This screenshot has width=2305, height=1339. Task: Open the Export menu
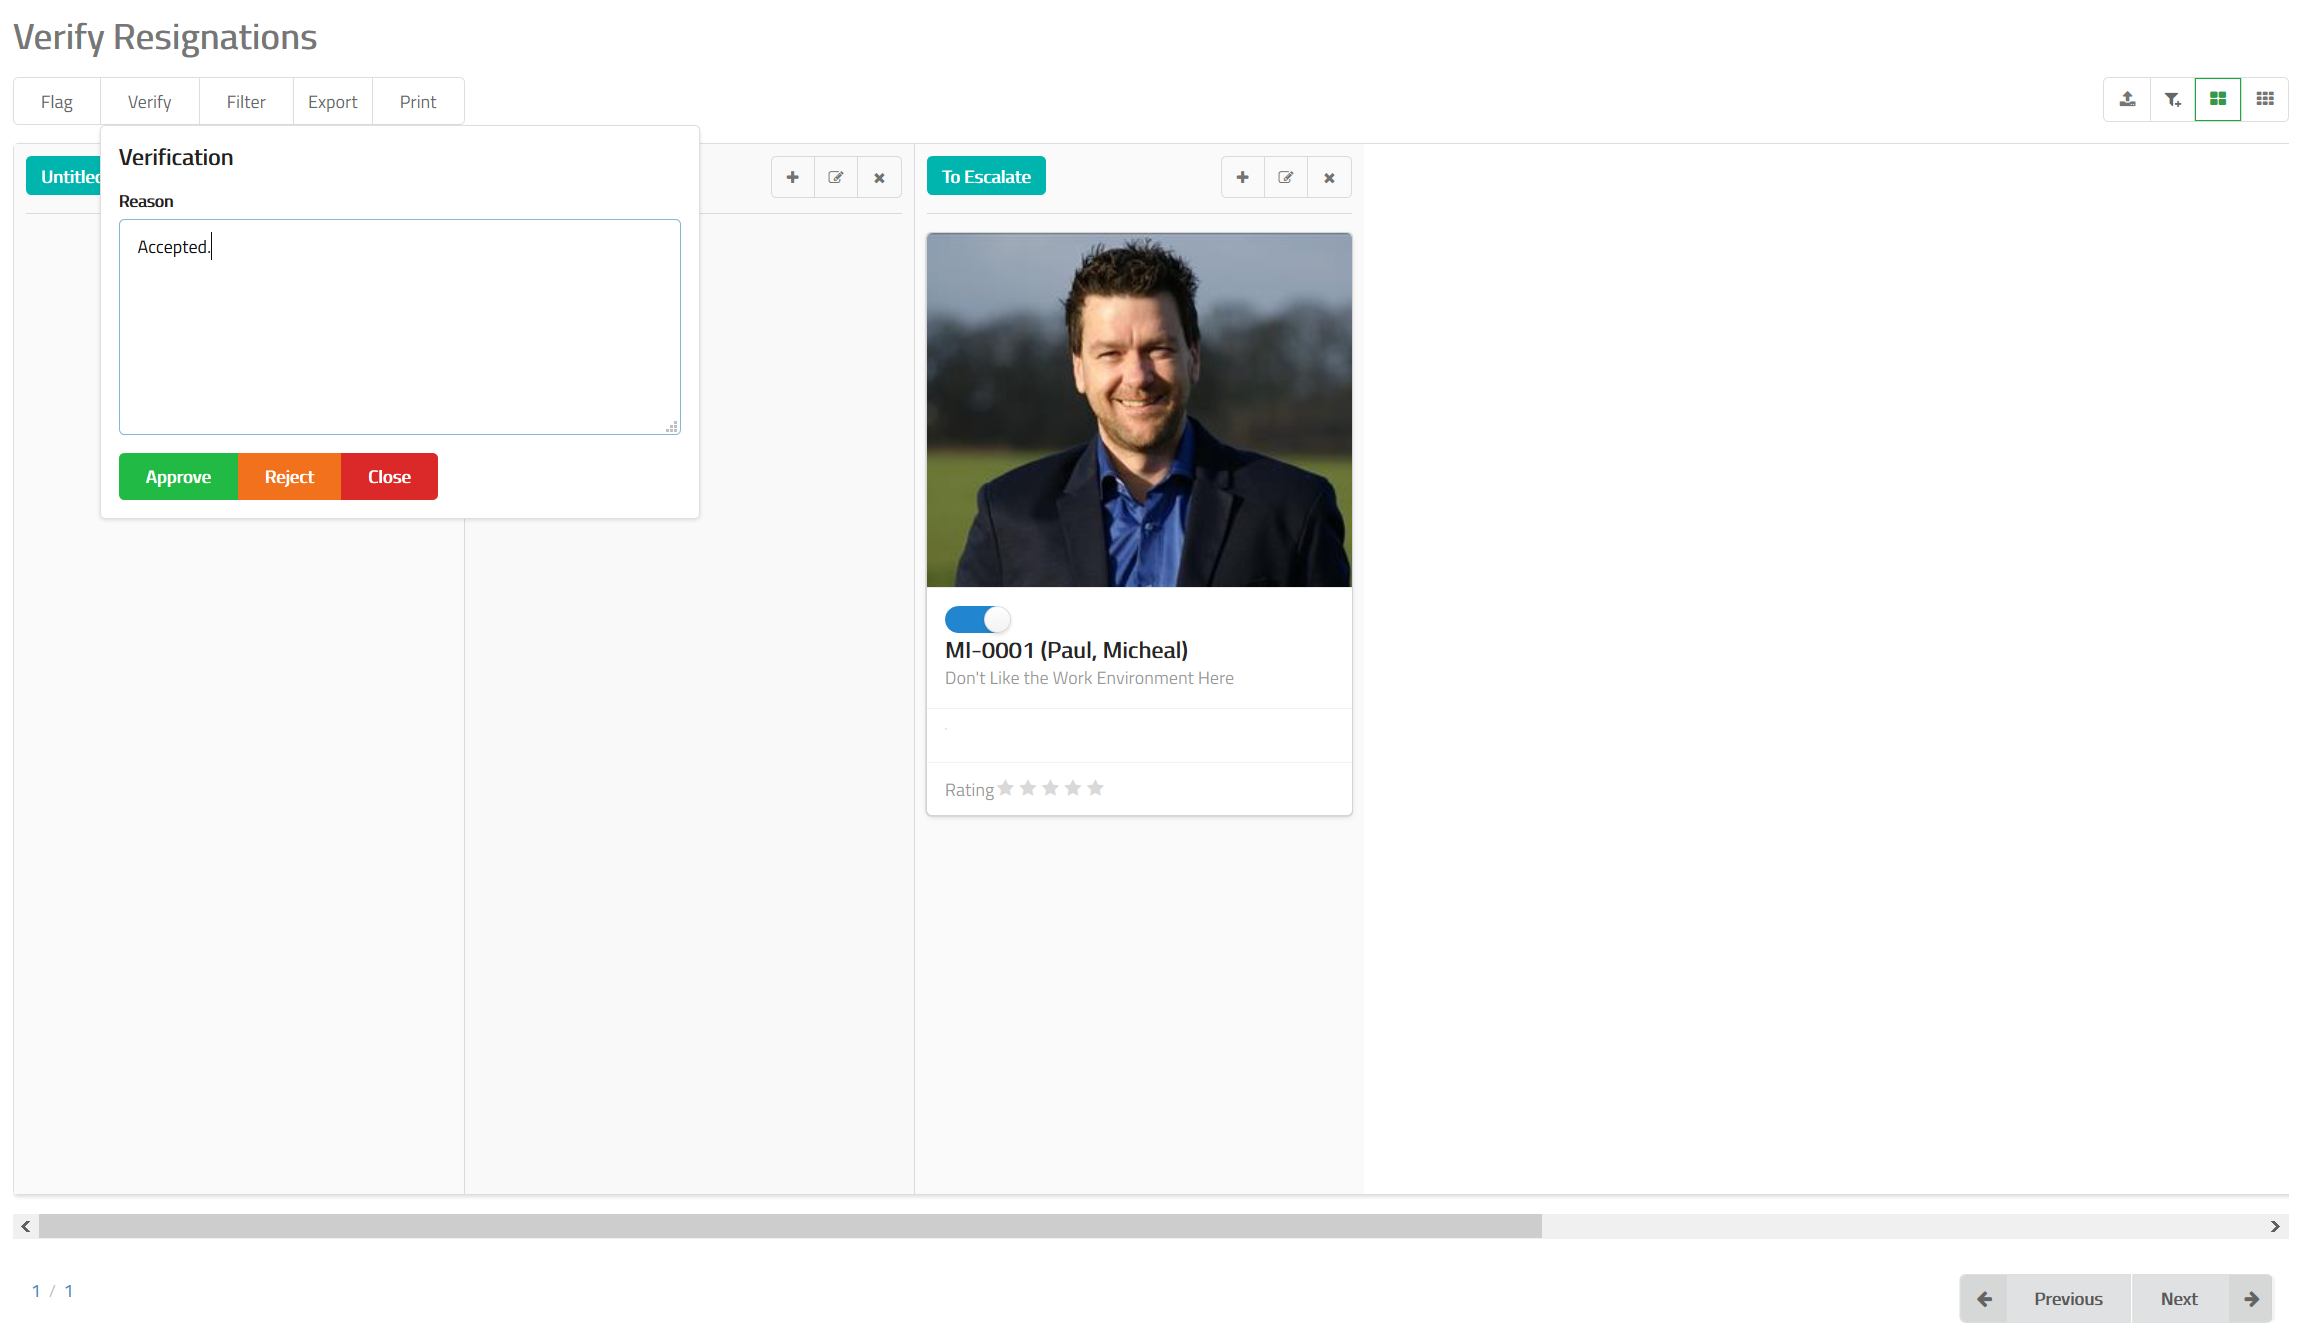click(332, 102)
